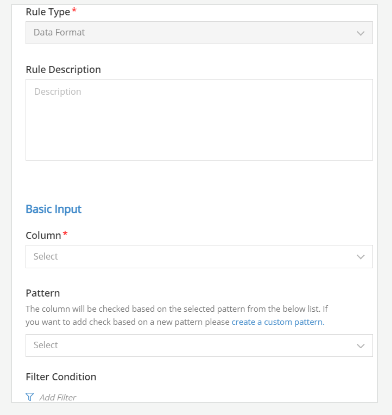
Task: Click the chevron arrow in Column field
Action: pos(360,257)
